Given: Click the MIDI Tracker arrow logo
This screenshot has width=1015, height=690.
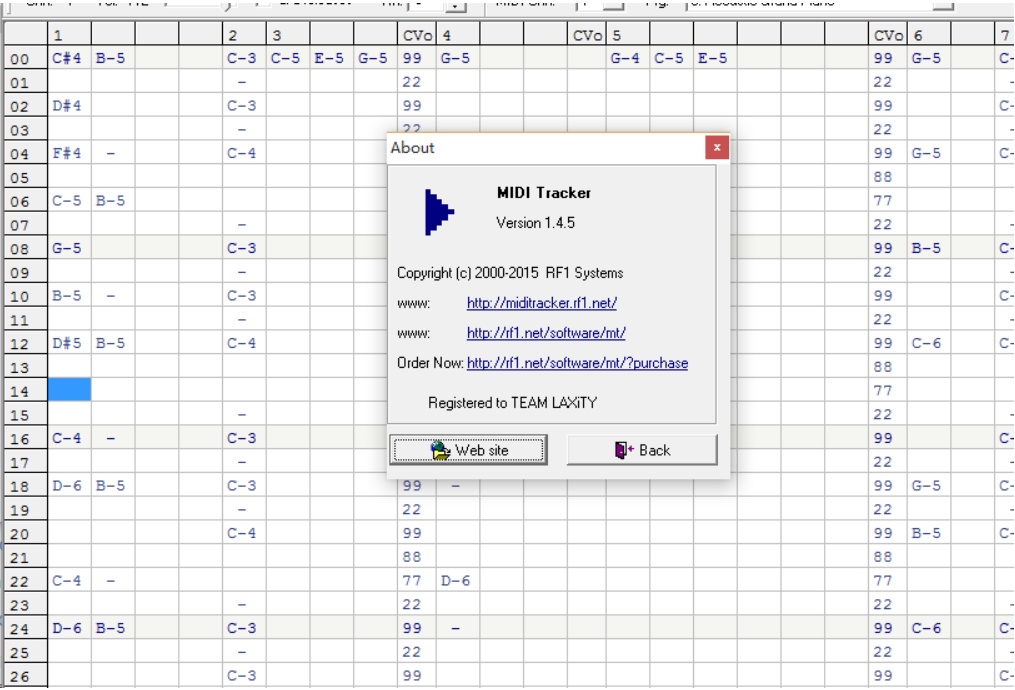Looking at the screenshot, I should point(438,210).
